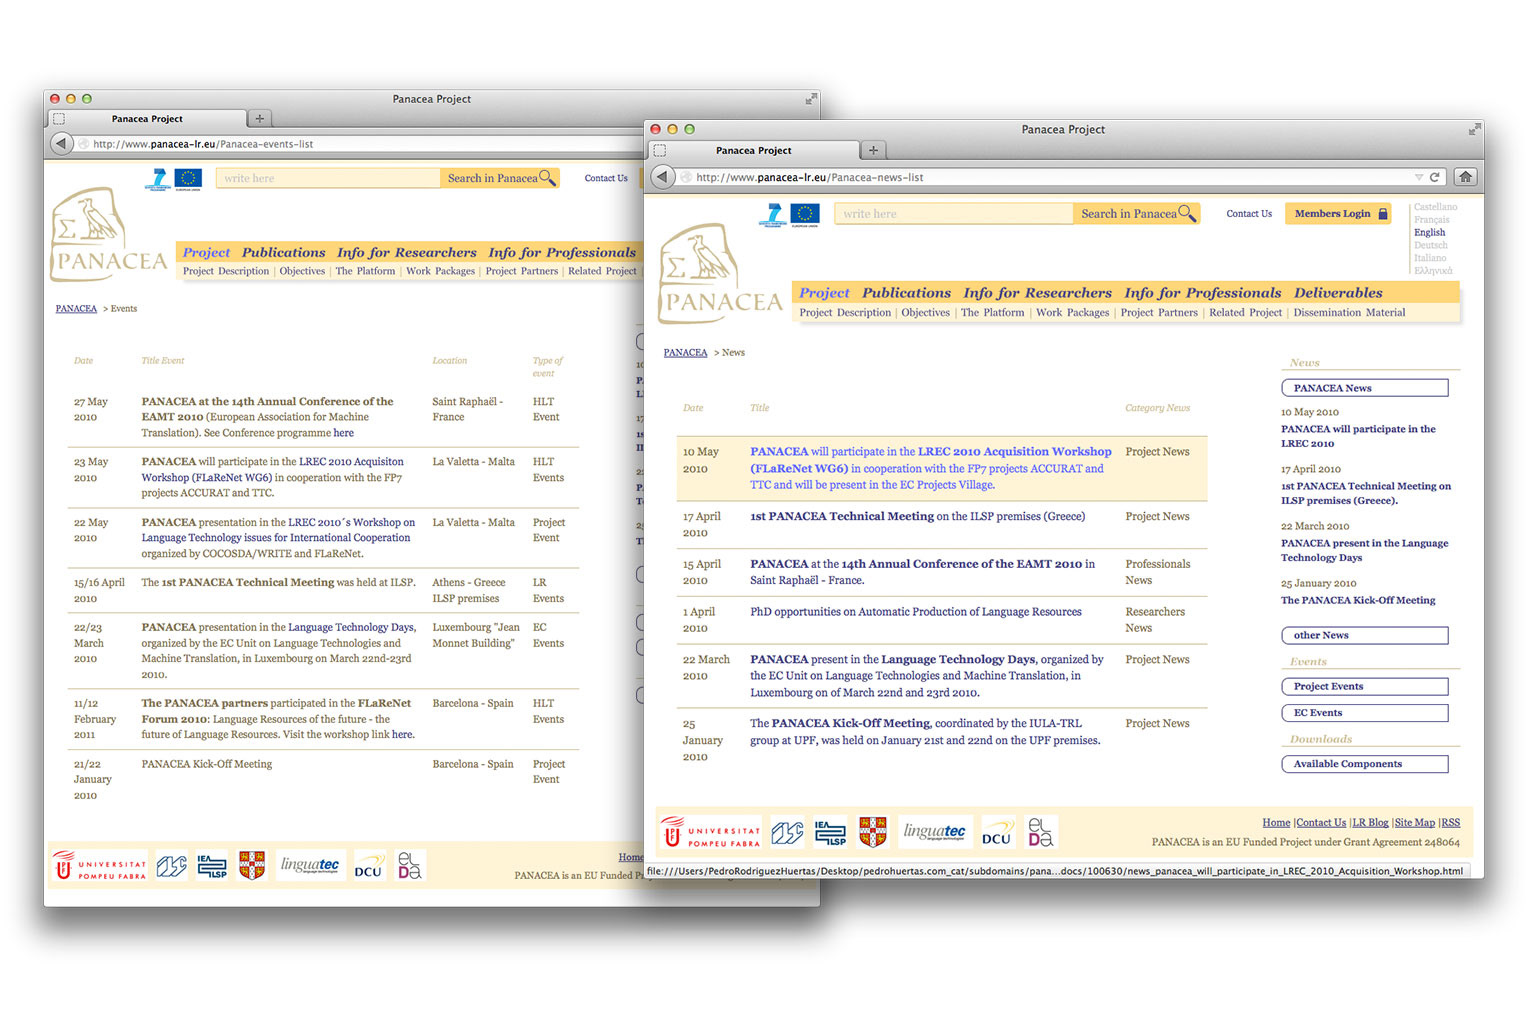Image resolution: width=1536 pixels, height=1024 pixels.
Task: Open Work Packages submenu link in news window
Action: [x=1072, y=313]
